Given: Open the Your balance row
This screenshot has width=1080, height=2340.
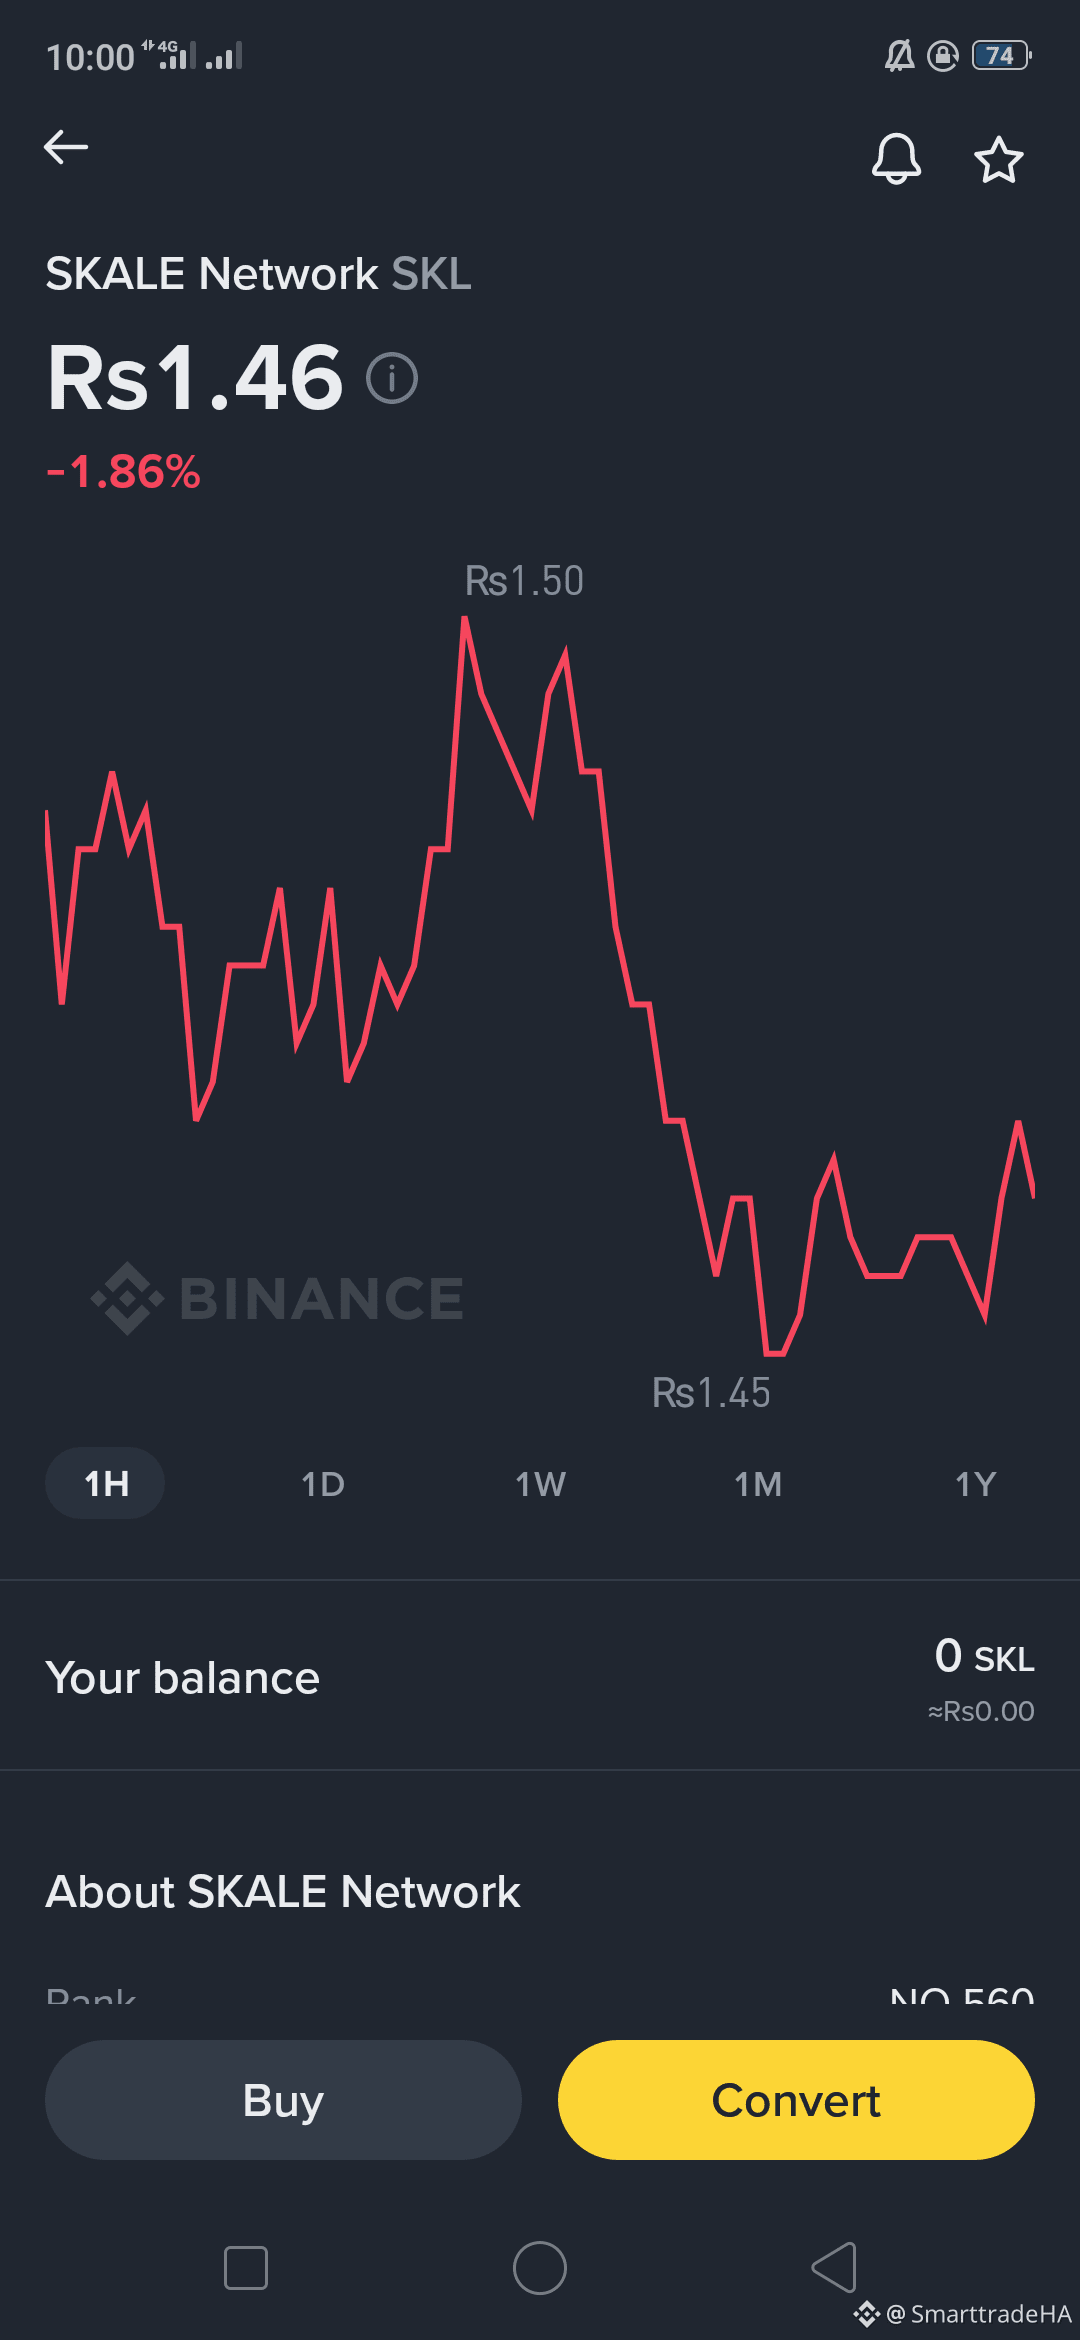Looking at the screenshot, I should tap(540, 1677).
